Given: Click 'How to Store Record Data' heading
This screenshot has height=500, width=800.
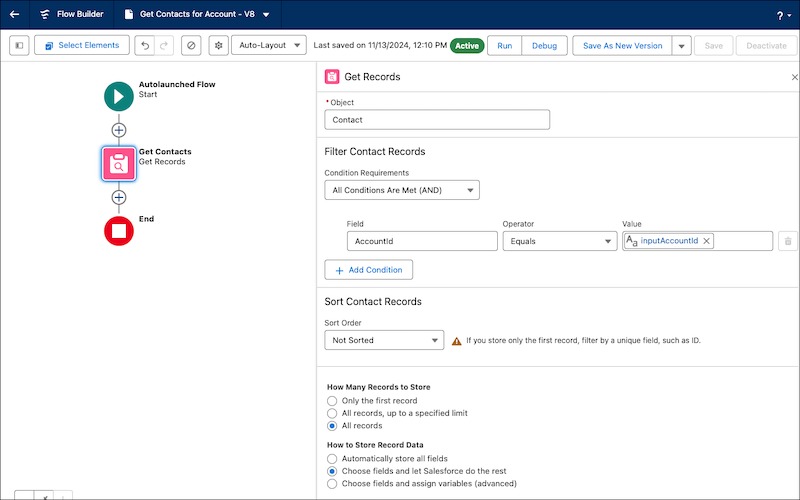Looking at the screenshot, I should pos(375,445).
